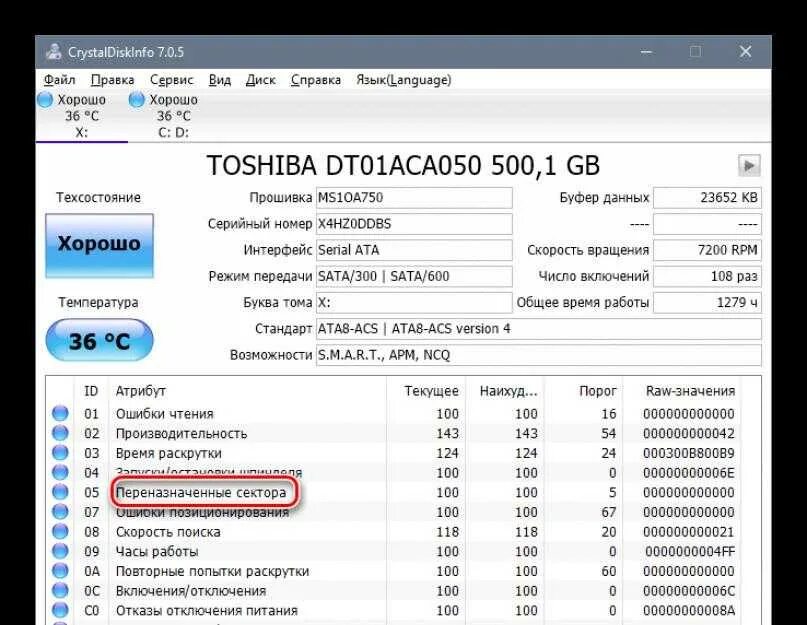Click the drive letter field X:
The image size is (807, 625).
click(414, 303)
